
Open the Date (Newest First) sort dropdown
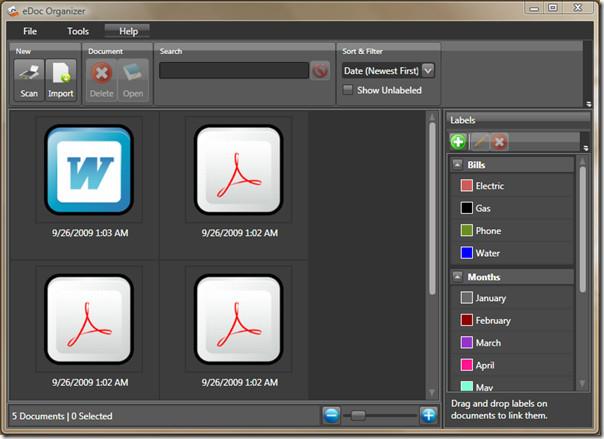tap(428, 70)
